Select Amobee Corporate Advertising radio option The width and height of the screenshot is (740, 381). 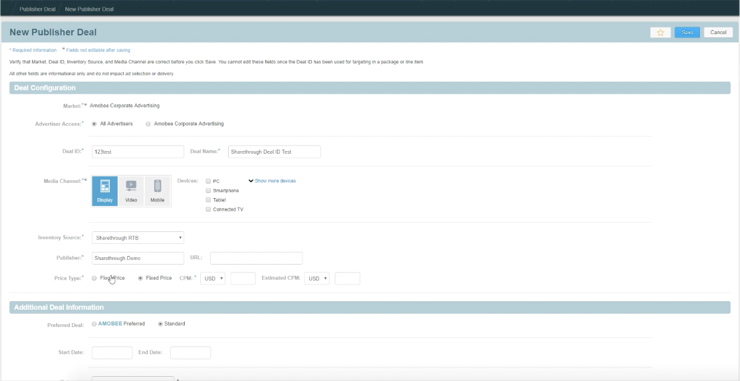click(x=148, y=124)
